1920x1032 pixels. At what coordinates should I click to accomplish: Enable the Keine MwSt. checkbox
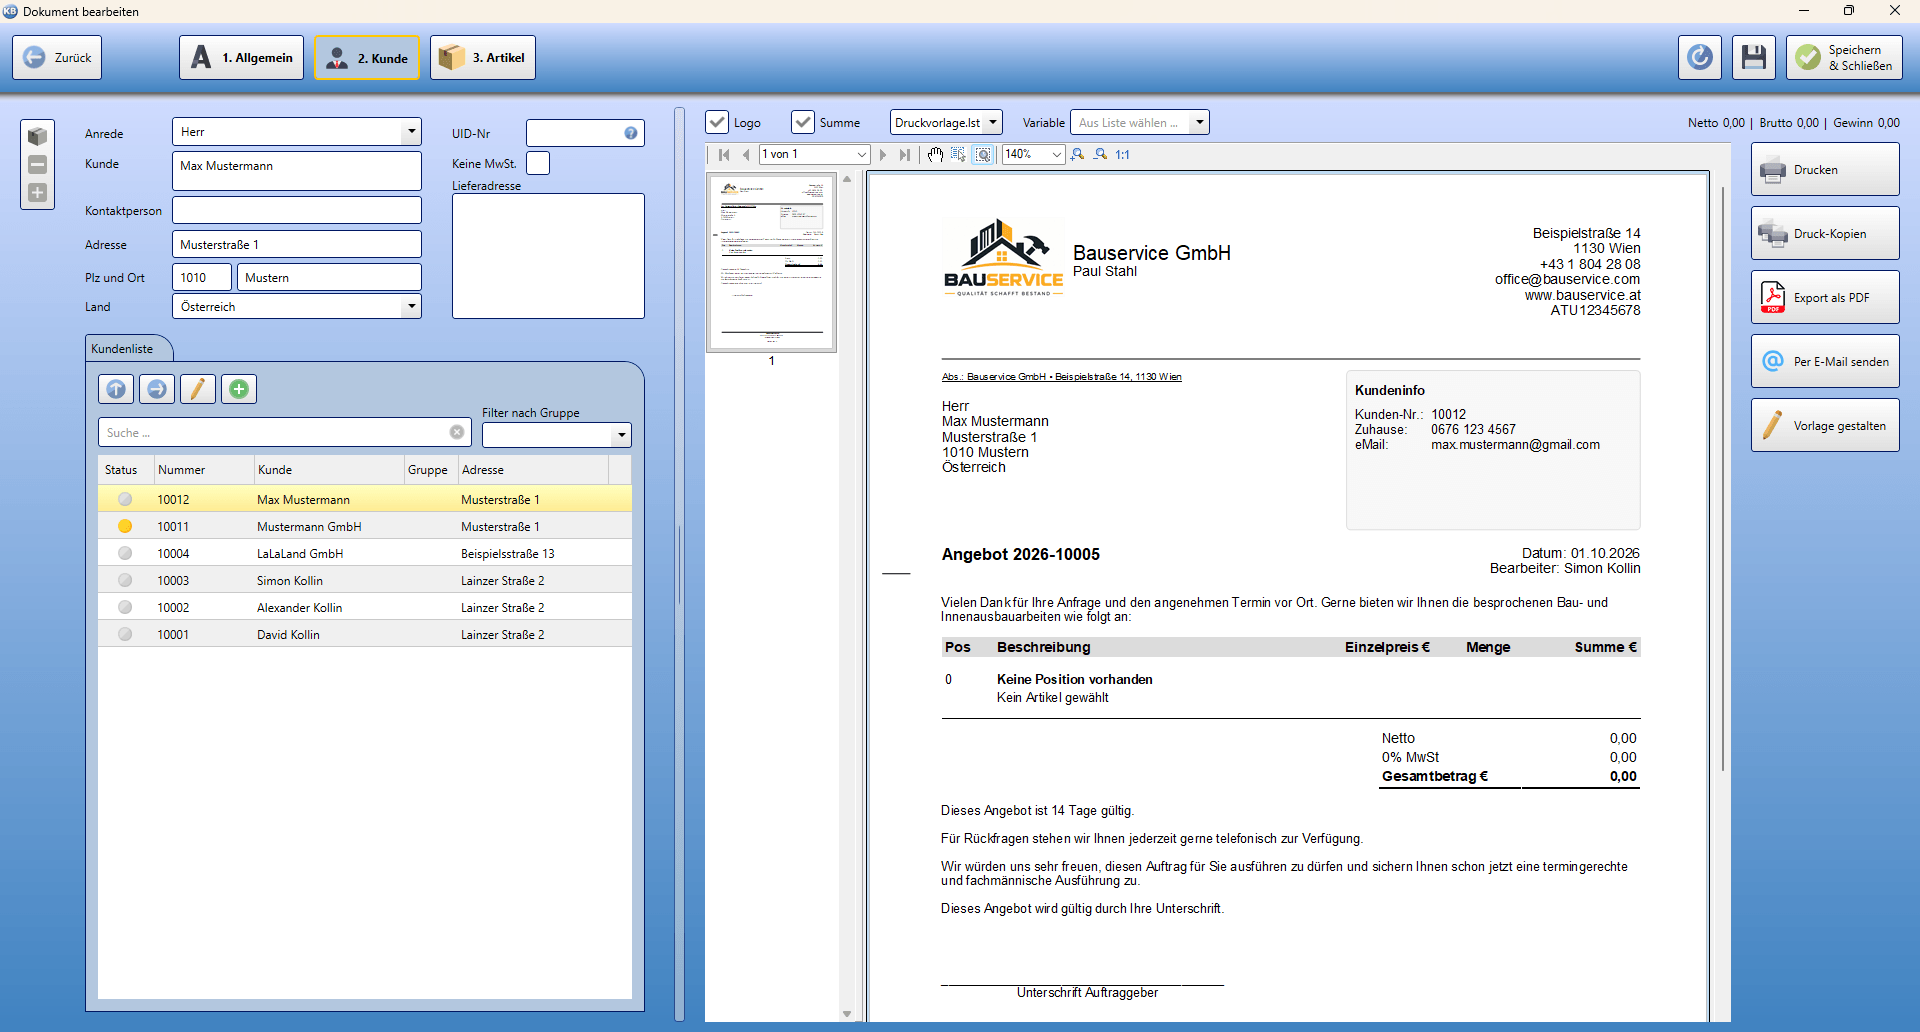coord(538,163)
